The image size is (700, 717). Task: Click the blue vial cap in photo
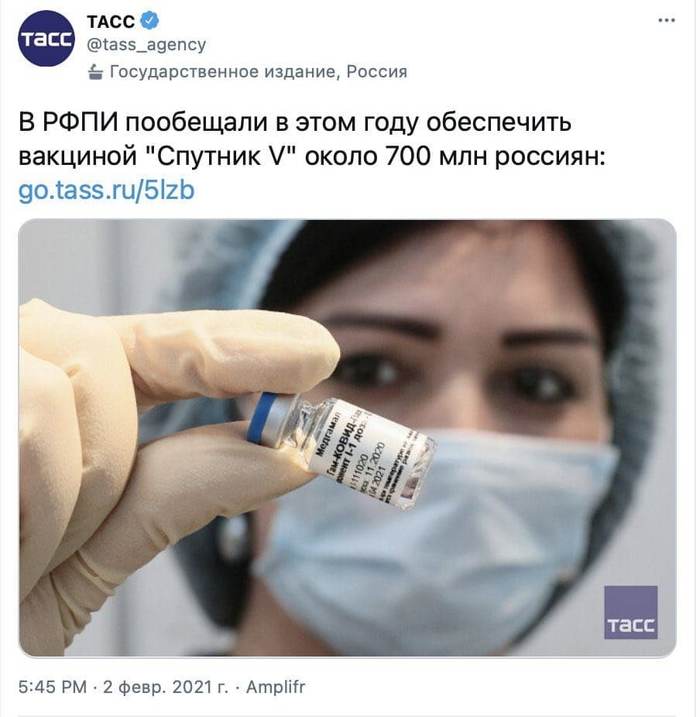tap(262, 418)
